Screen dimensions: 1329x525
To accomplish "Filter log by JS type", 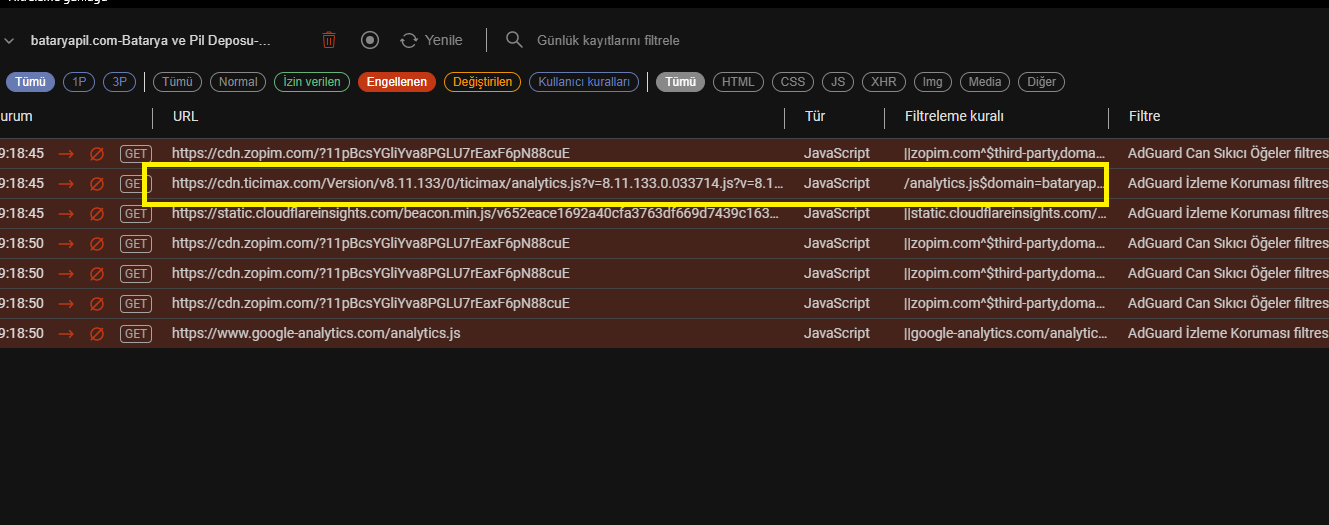I will [x=838, y=82].
